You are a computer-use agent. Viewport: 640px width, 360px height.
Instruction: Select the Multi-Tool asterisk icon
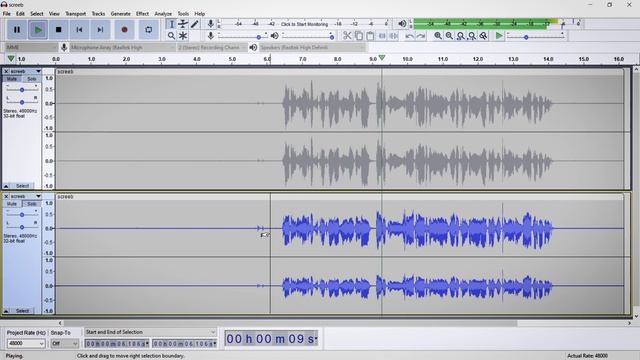183,36
